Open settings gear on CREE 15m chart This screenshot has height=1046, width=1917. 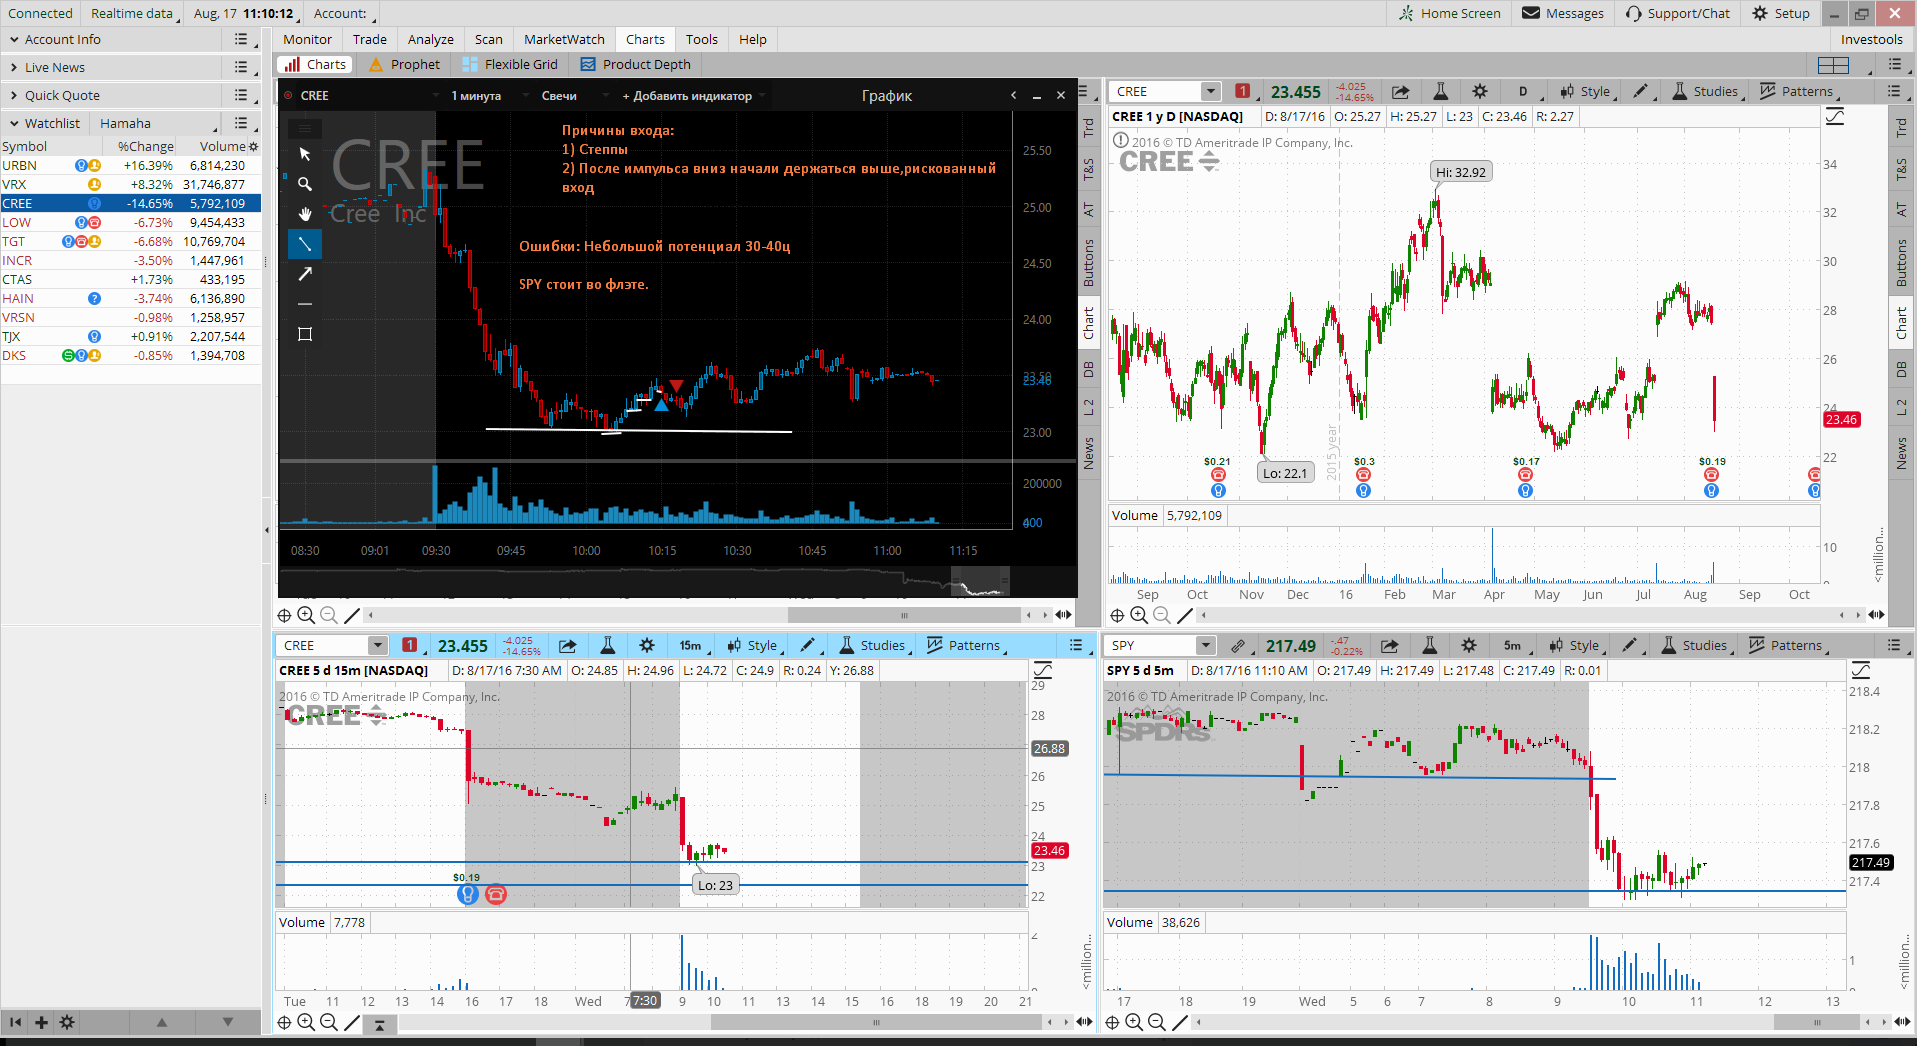647,646
